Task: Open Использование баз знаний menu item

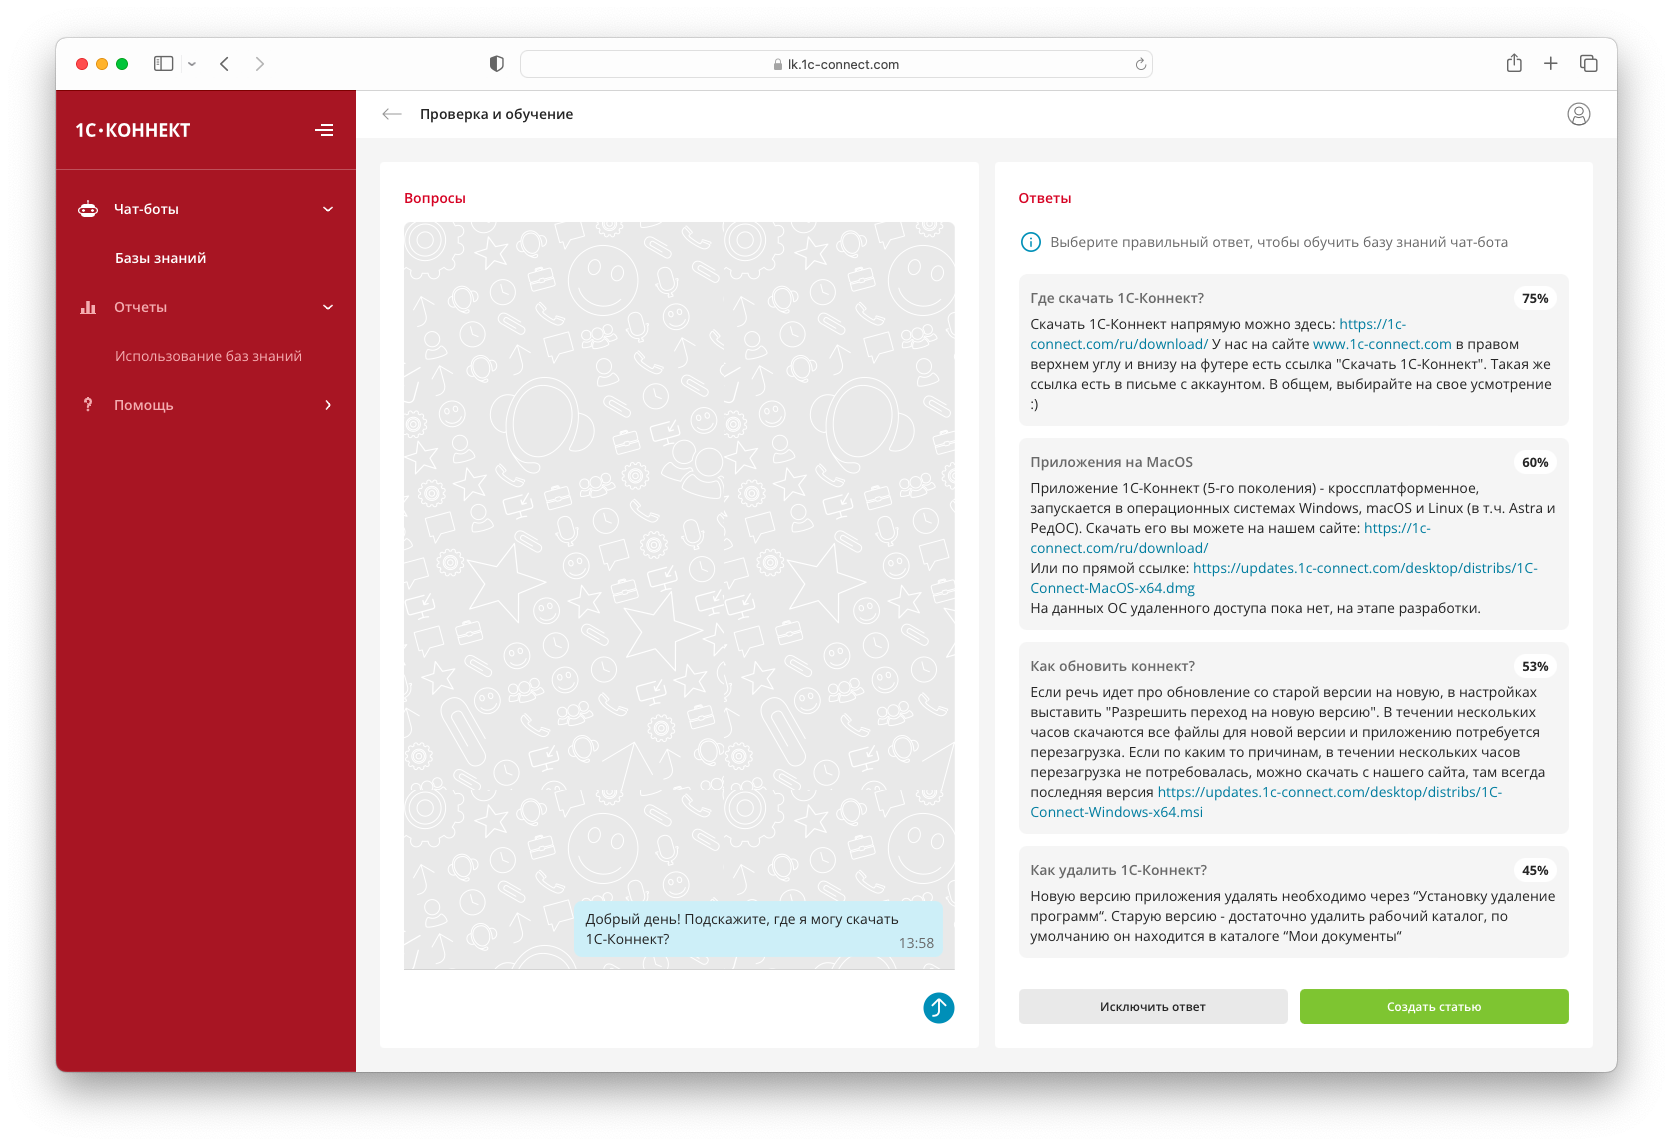Action: 208,356
